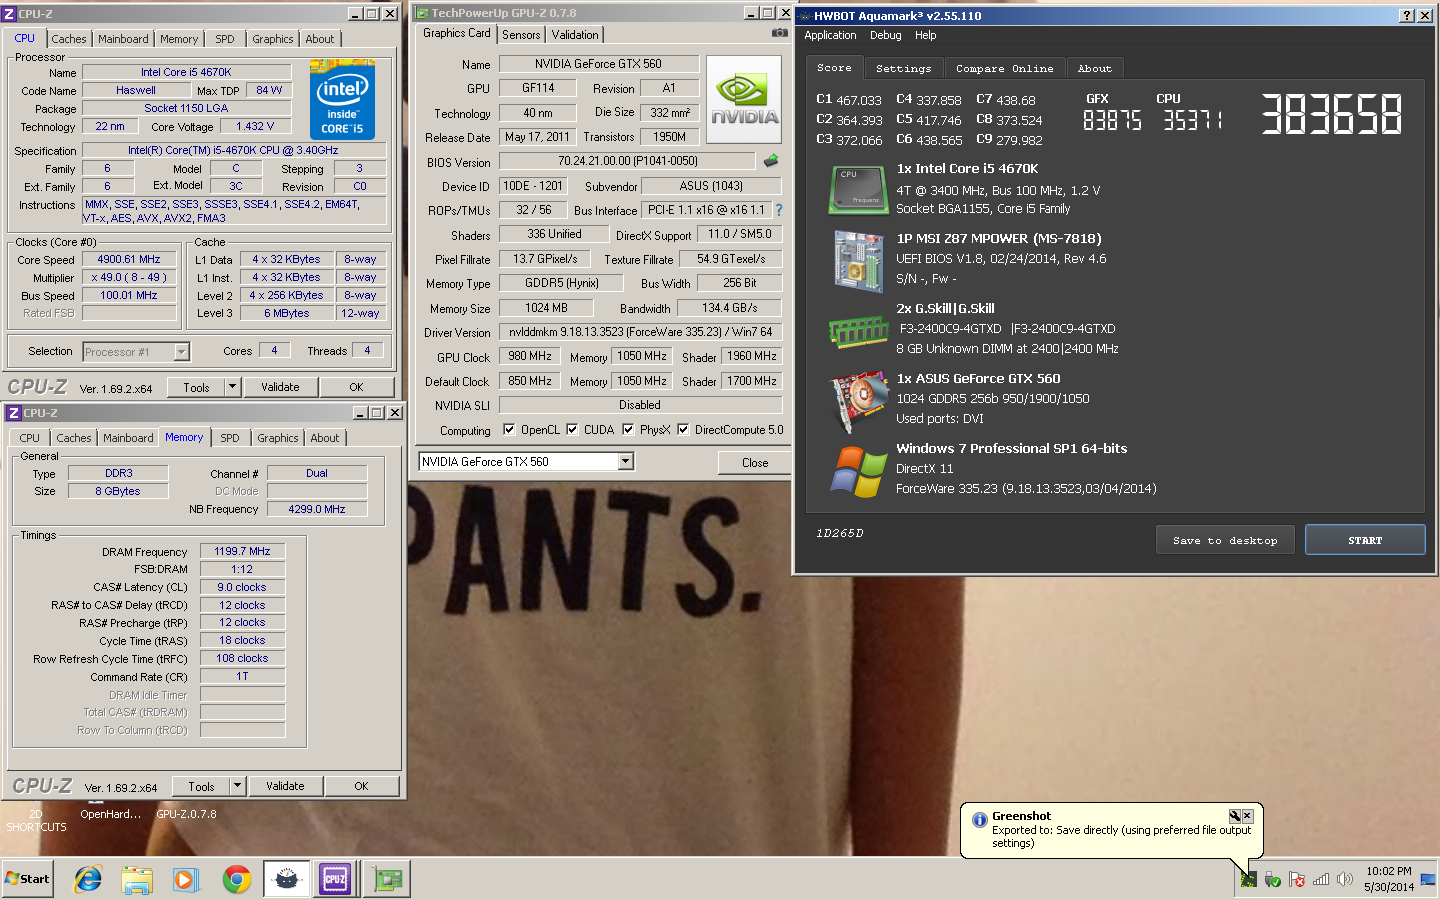Click the Save to desktop button

coord(1225,540)
